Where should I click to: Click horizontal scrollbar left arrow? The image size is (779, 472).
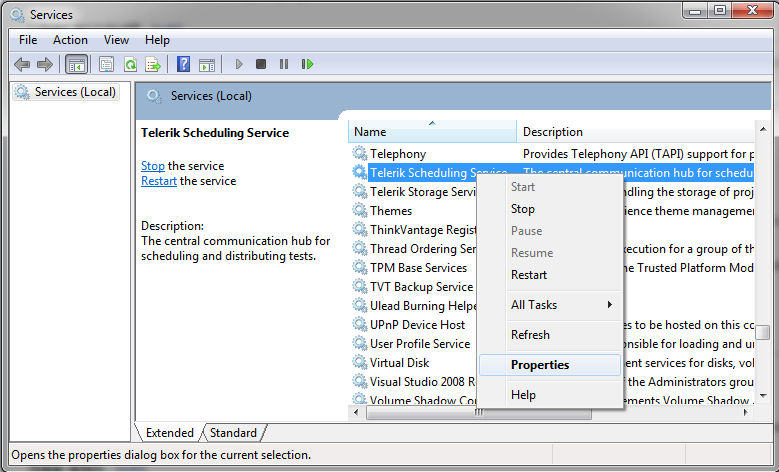point(356,412)
